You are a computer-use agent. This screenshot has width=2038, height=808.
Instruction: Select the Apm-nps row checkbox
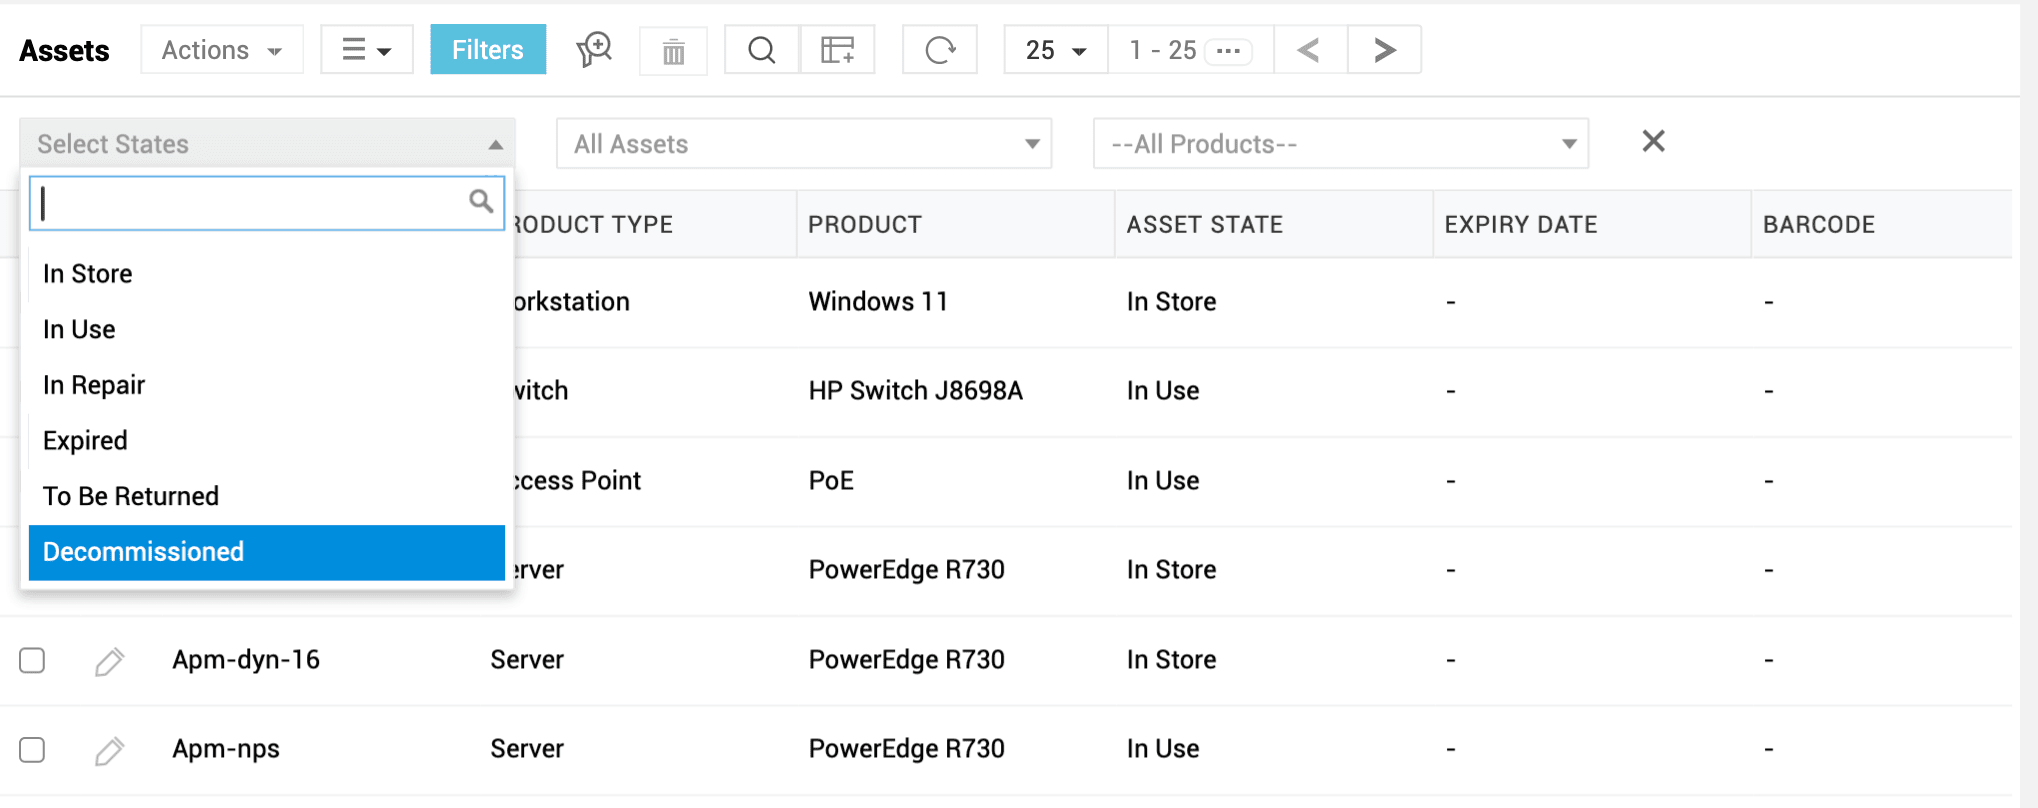point(32,749)
